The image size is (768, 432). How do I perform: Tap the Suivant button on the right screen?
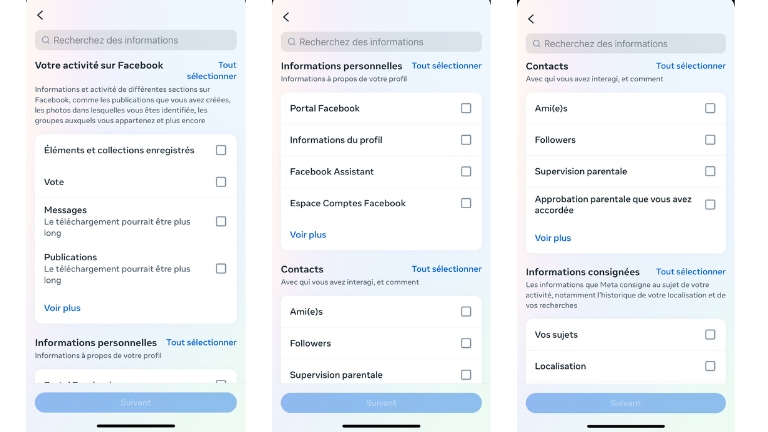[625, 403]
